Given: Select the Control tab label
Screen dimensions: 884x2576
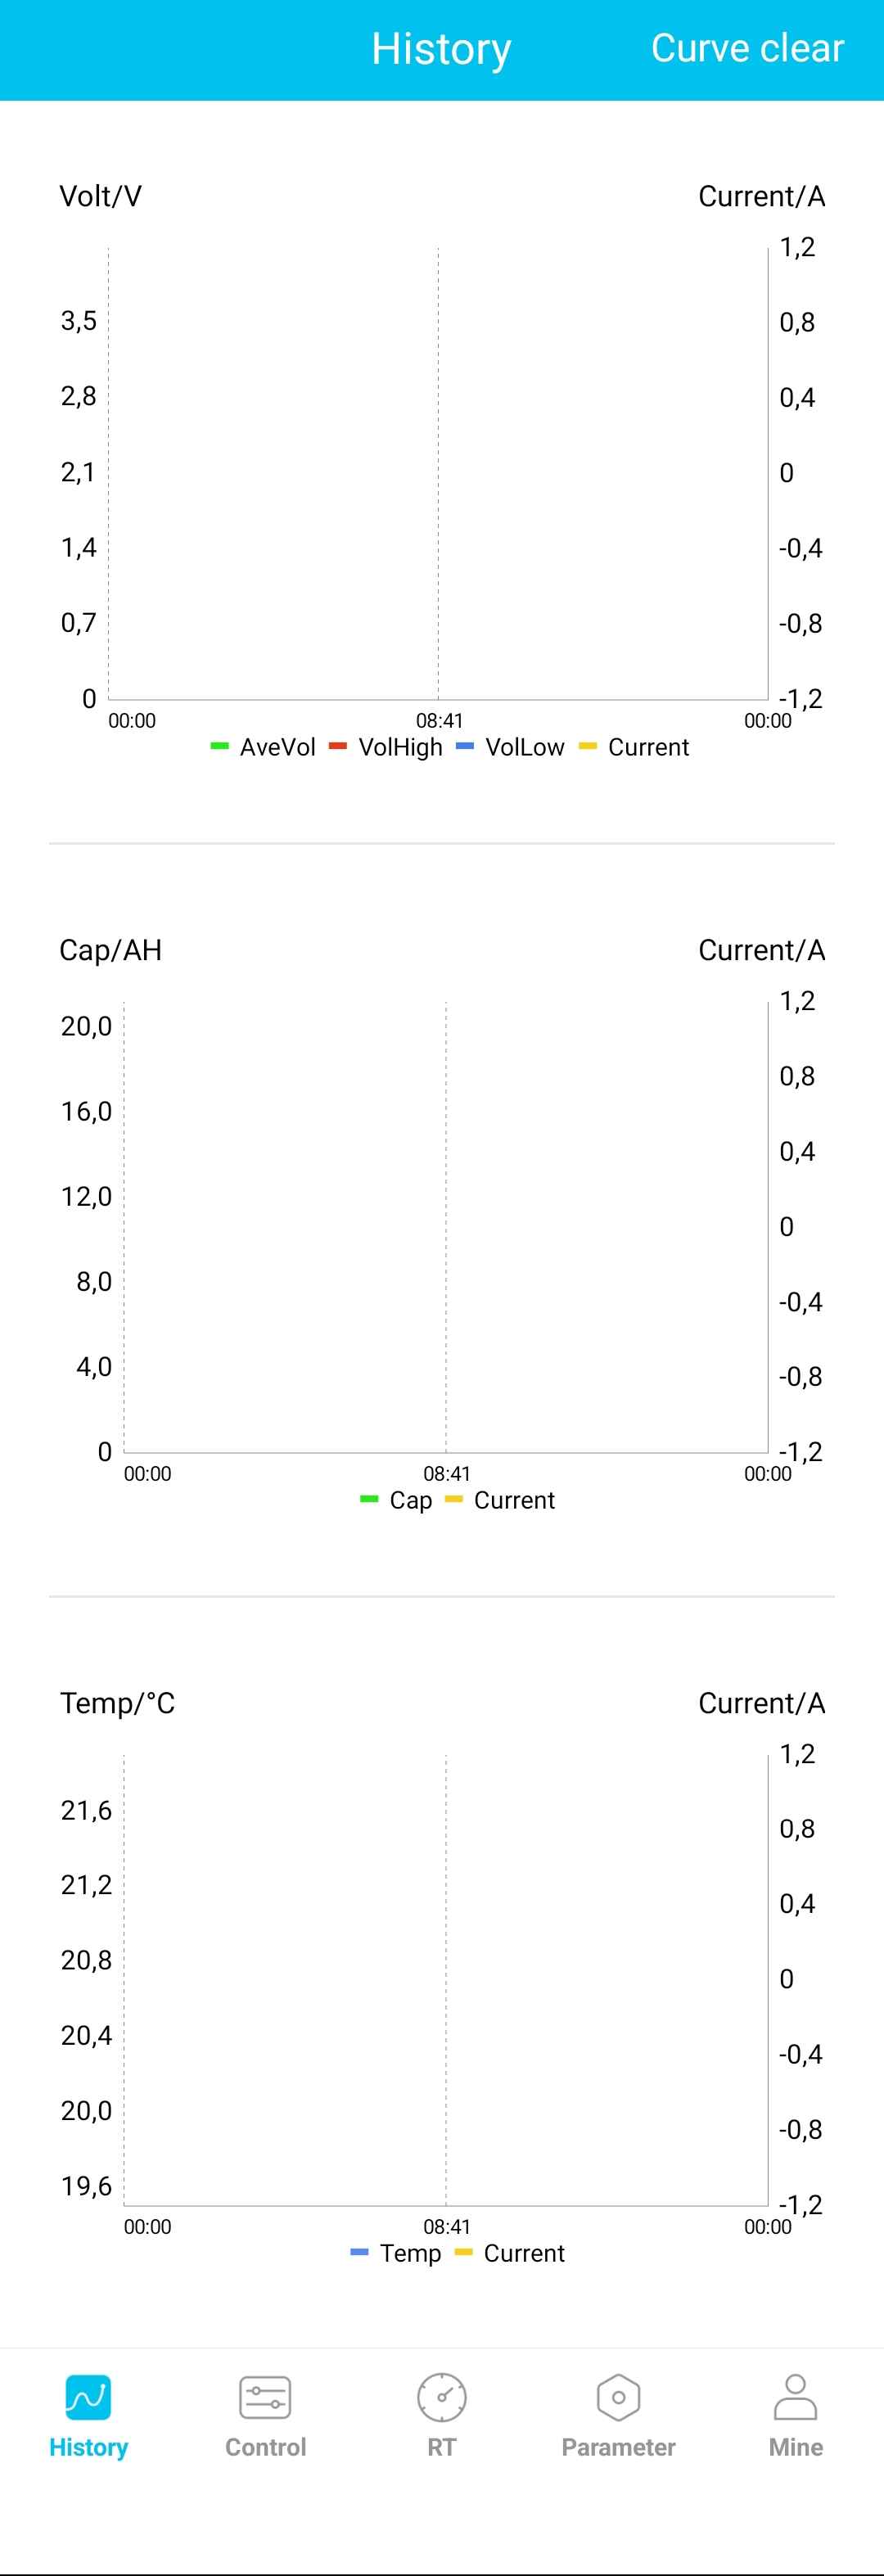Looking at the screenshot, I should [265, 2447].
